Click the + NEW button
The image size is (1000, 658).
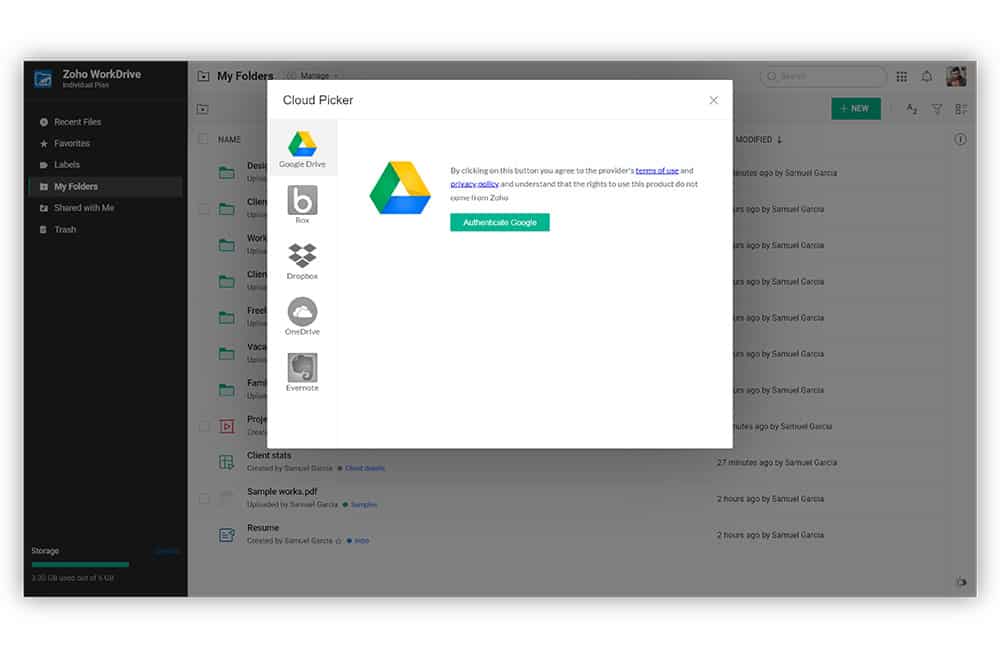[855, 108]
